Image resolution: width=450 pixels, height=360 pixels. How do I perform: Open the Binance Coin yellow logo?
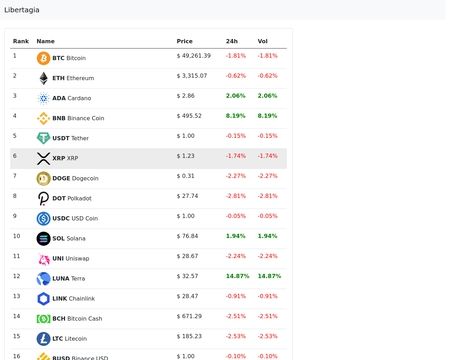(43, 118)
